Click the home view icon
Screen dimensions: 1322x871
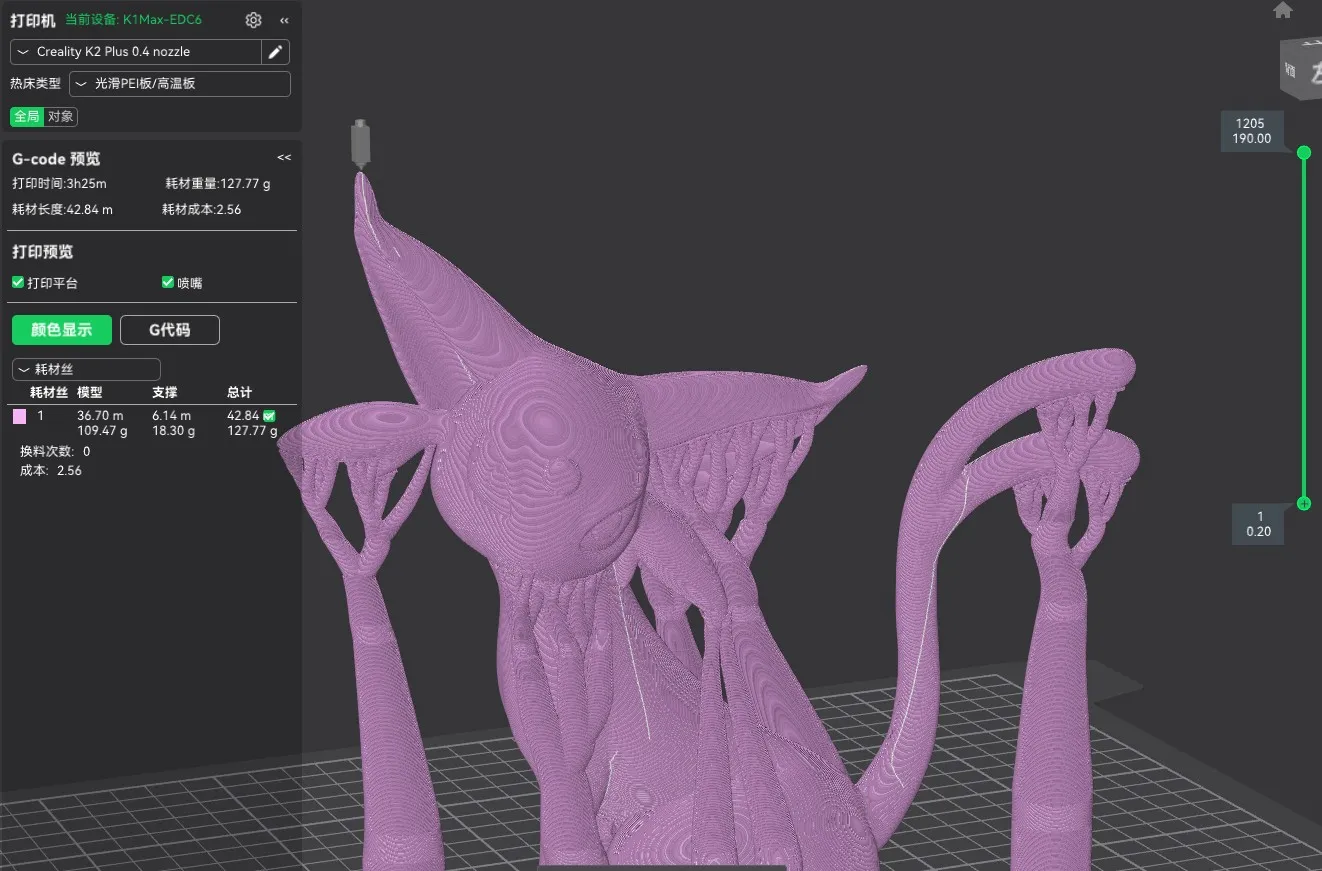pyautogui.click(x=1283, y=10)
